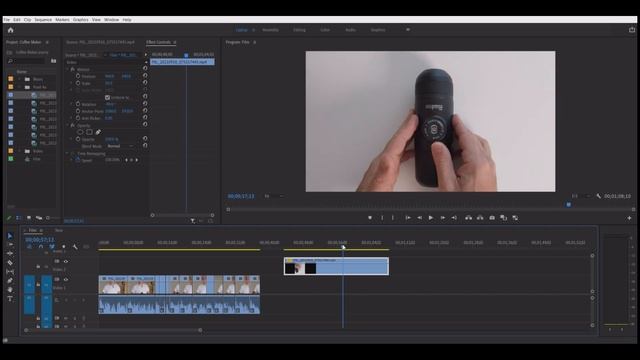Click the timeline display settings wrench
The height and width of the screenshot is (360, 640).
click(x=75, y=247)
